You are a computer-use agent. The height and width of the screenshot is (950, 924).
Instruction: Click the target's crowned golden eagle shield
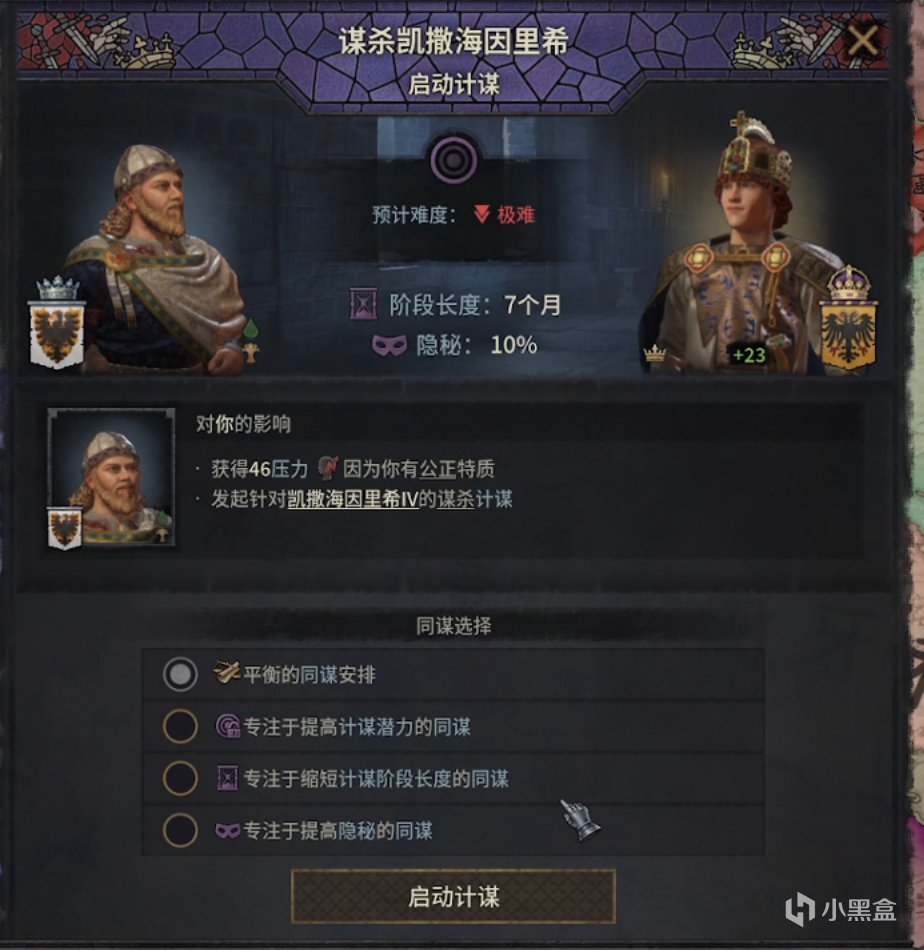click(x=848, y=319)
